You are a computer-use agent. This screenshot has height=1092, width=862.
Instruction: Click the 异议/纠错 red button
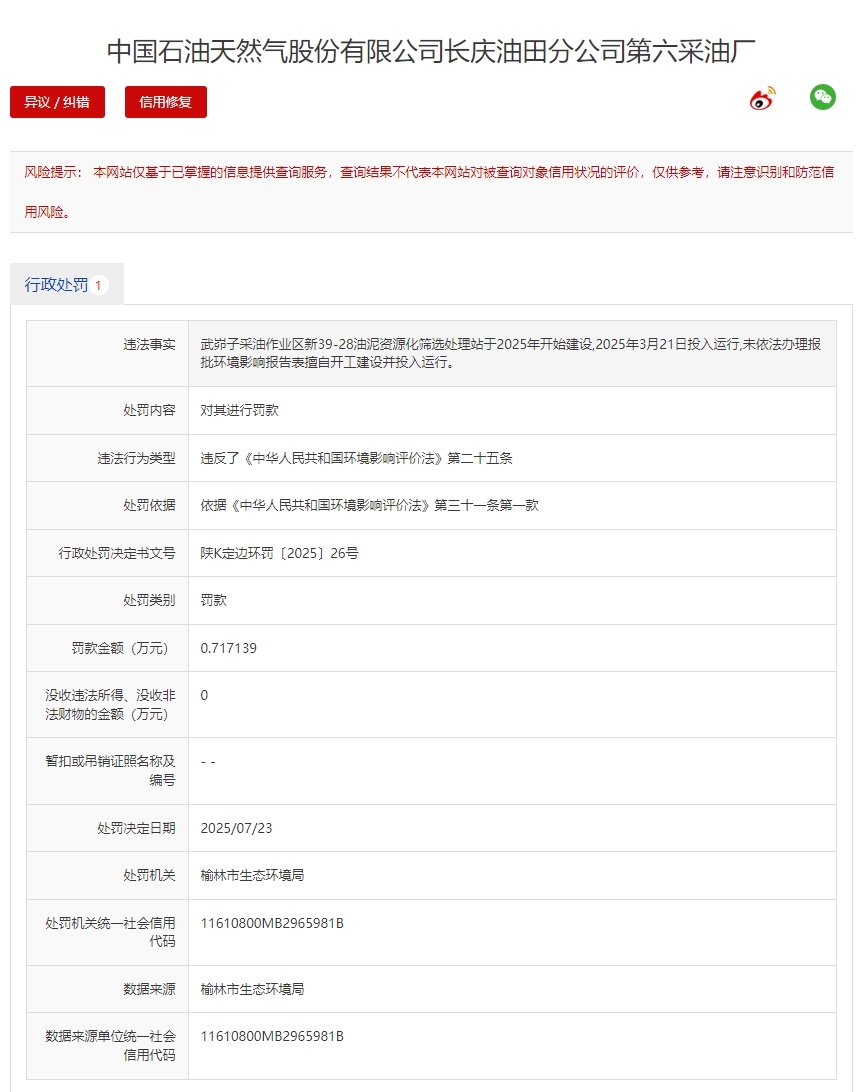[57, 102]
